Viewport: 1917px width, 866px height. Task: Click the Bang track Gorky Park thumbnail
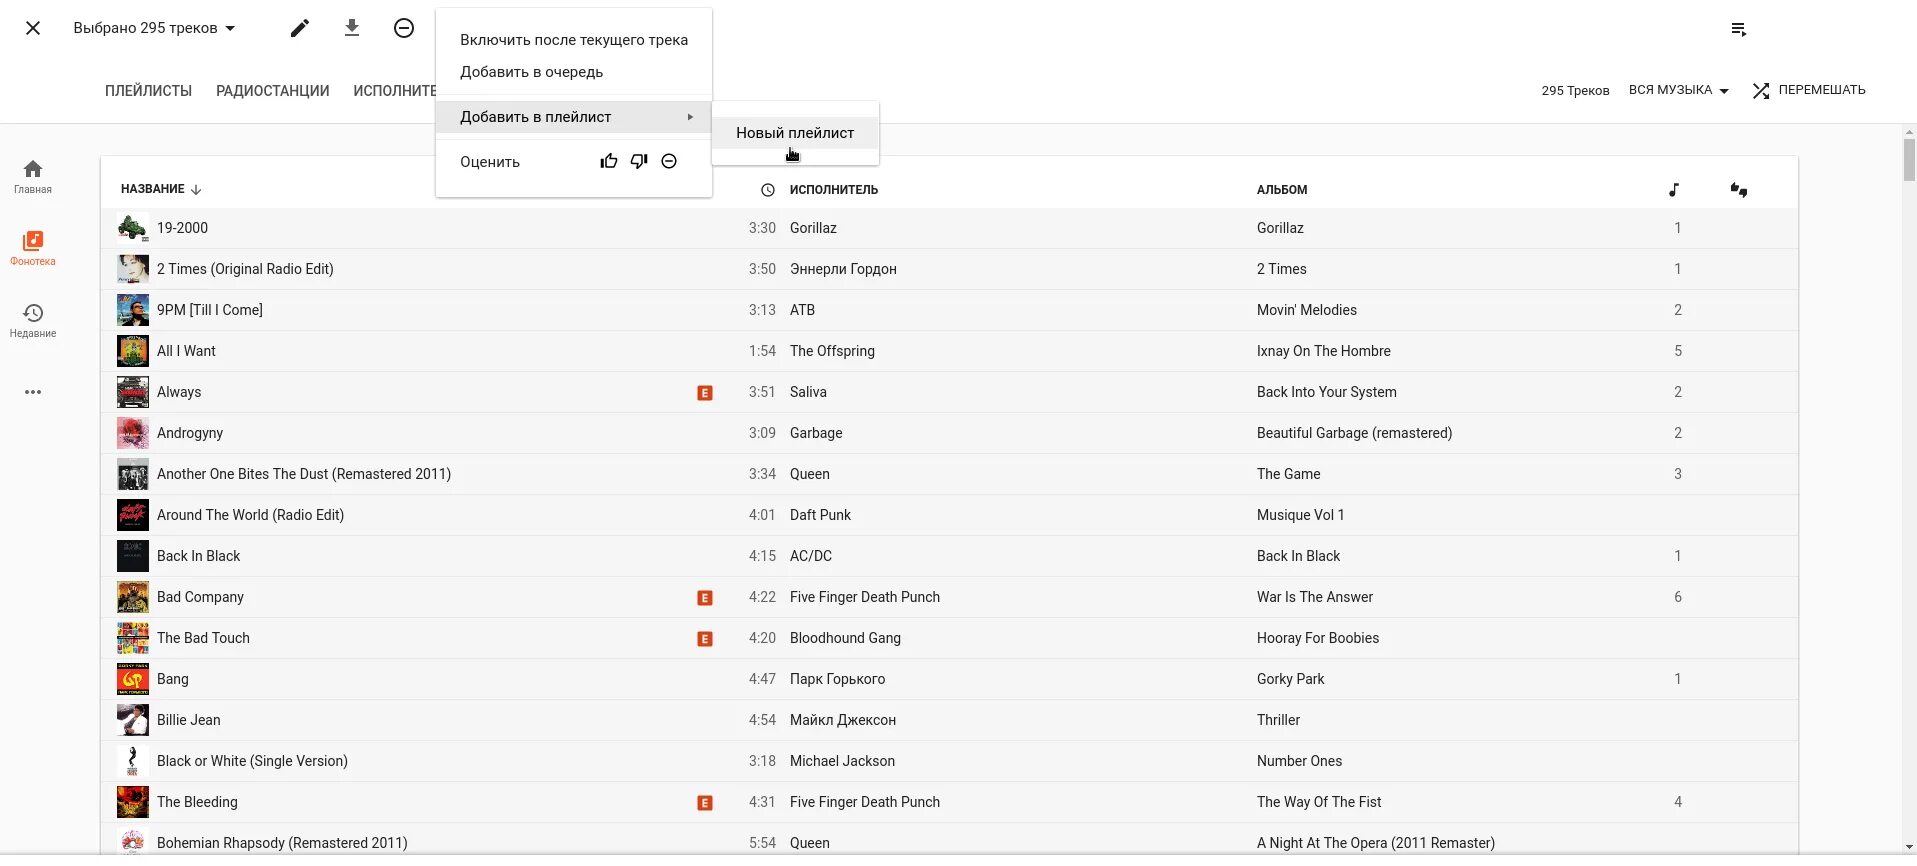click(x=133, y=679)
